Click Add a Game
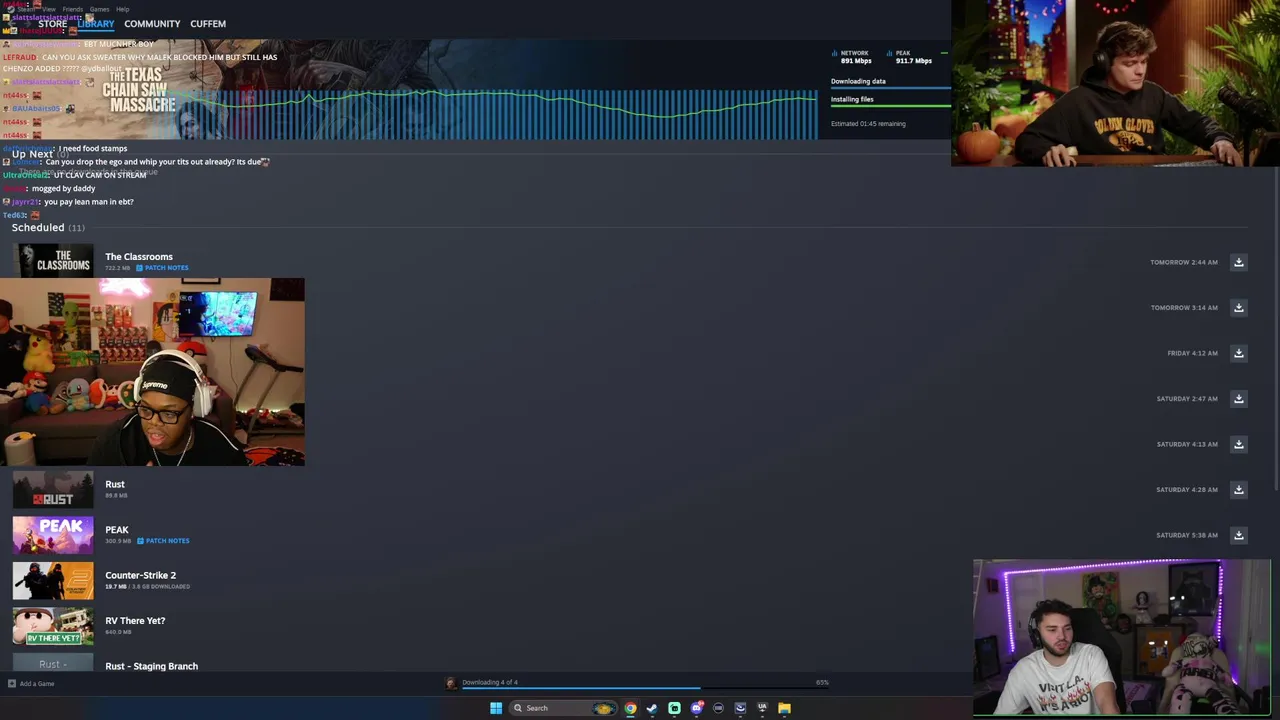The width and height of the screenshot is (1280, 720). coord(37,684)
